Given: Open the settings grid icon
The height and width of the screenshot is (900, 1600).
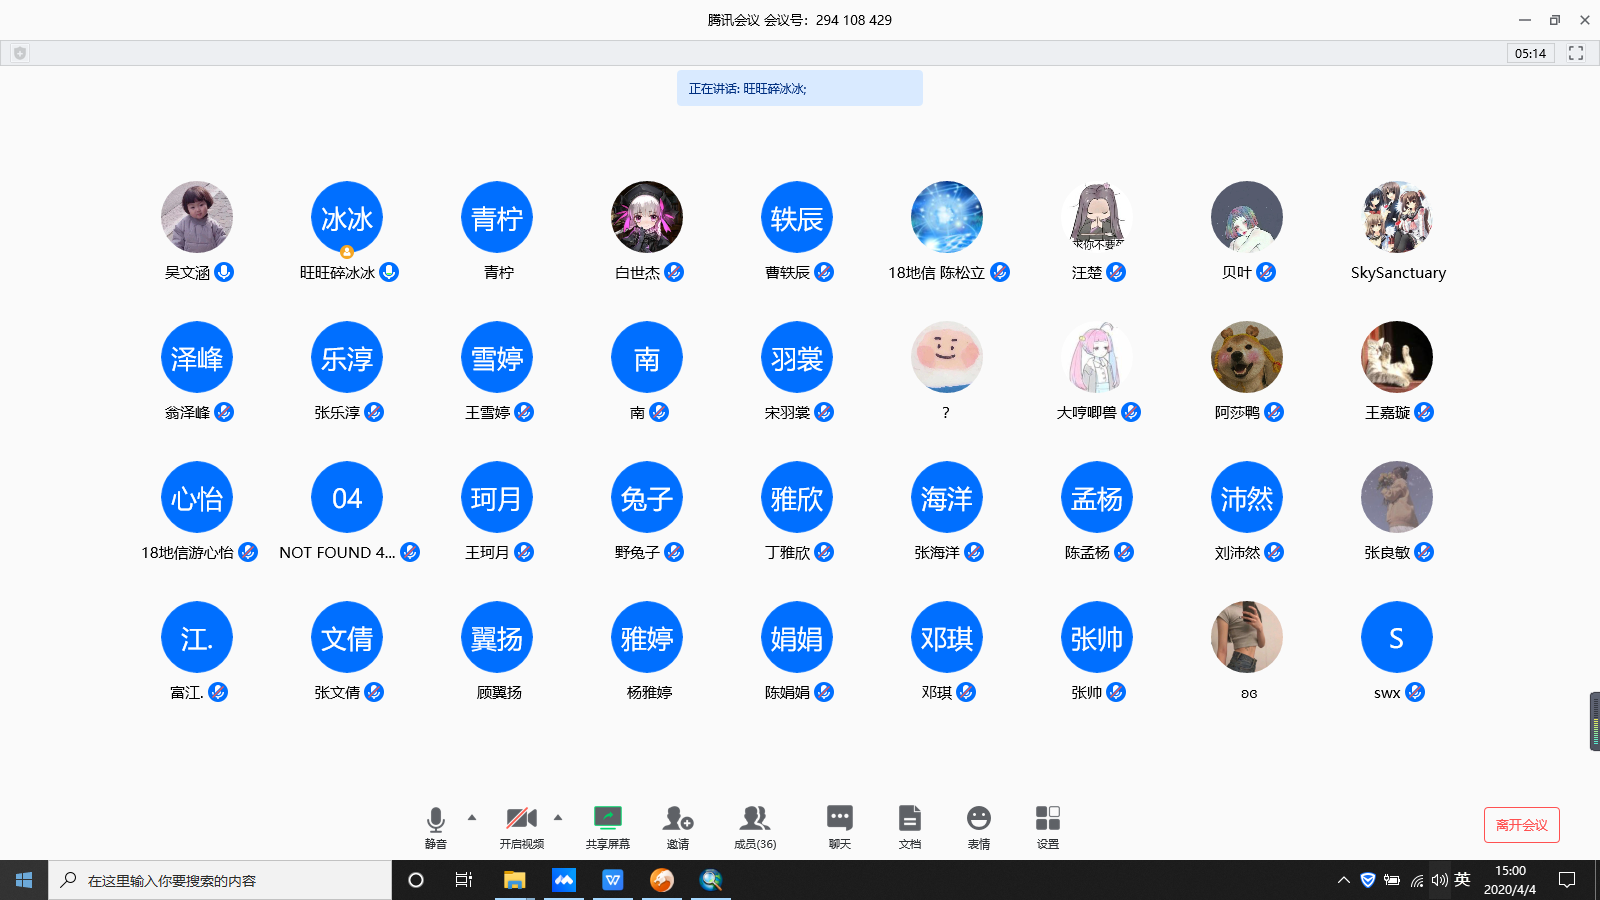Looking at the screenshot, I should tap(1047, 820).
